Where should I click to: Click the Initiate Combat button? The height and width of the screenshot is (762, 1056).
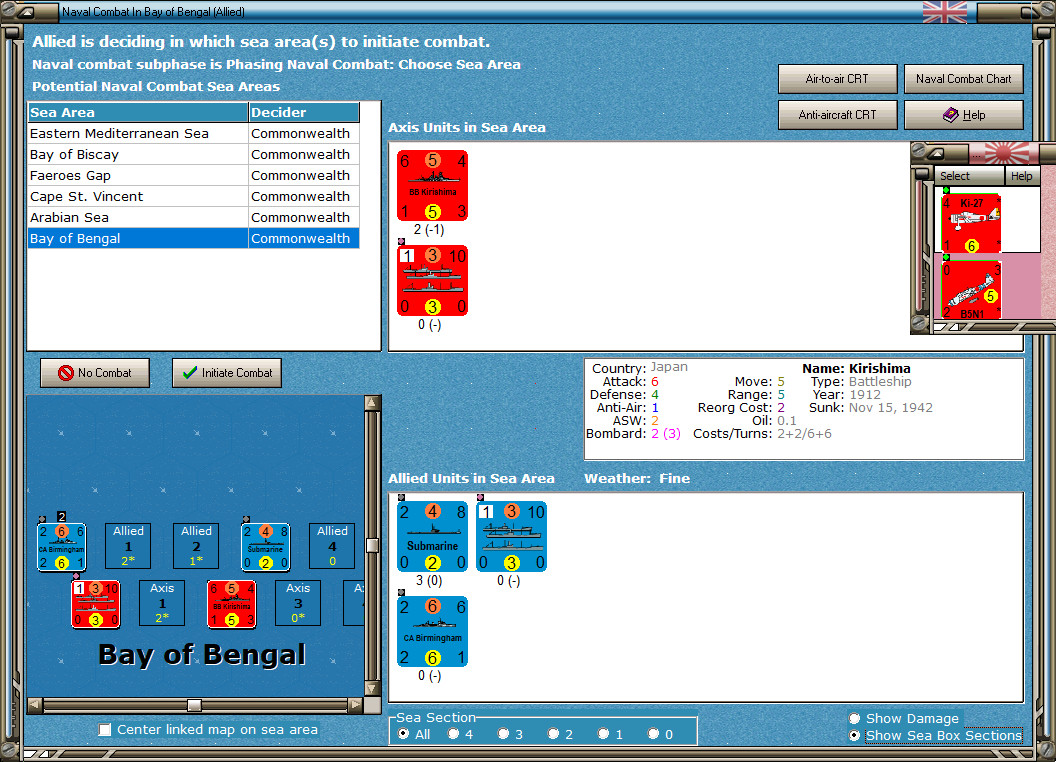click(x=227, y=373)
